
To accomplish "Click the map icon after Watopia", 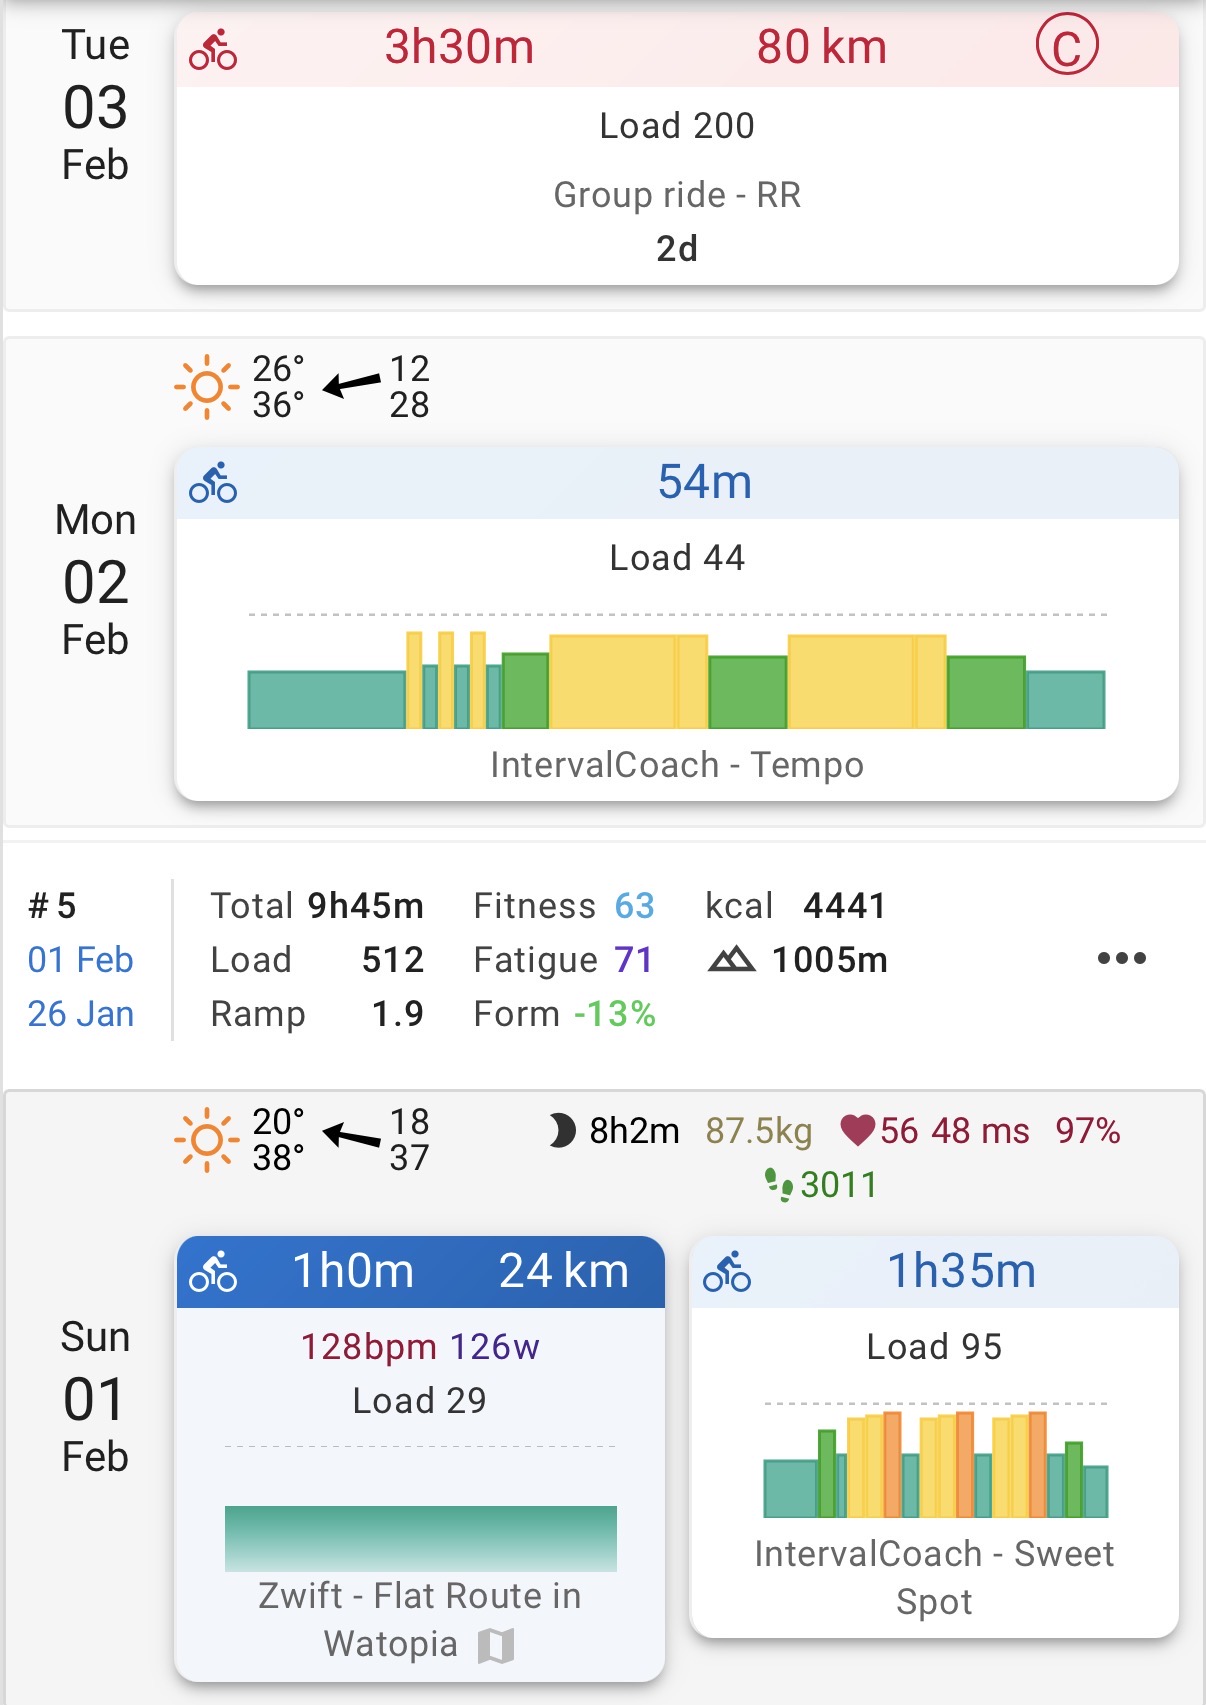I will point(496,1645).
